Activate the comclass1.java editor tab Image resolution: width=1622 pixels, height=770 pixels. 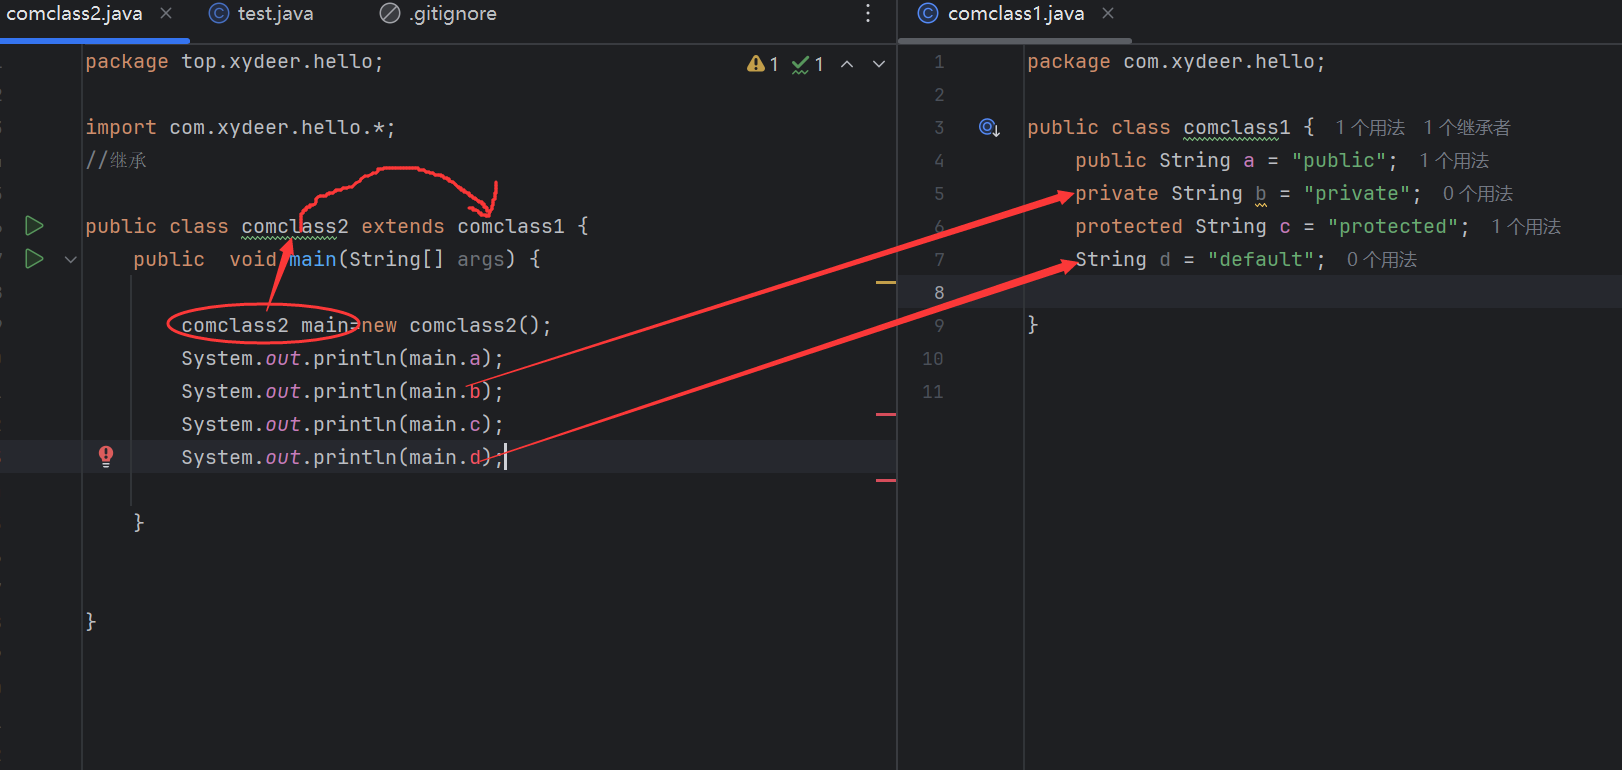pyautogui.click(x=1014, y=14)
